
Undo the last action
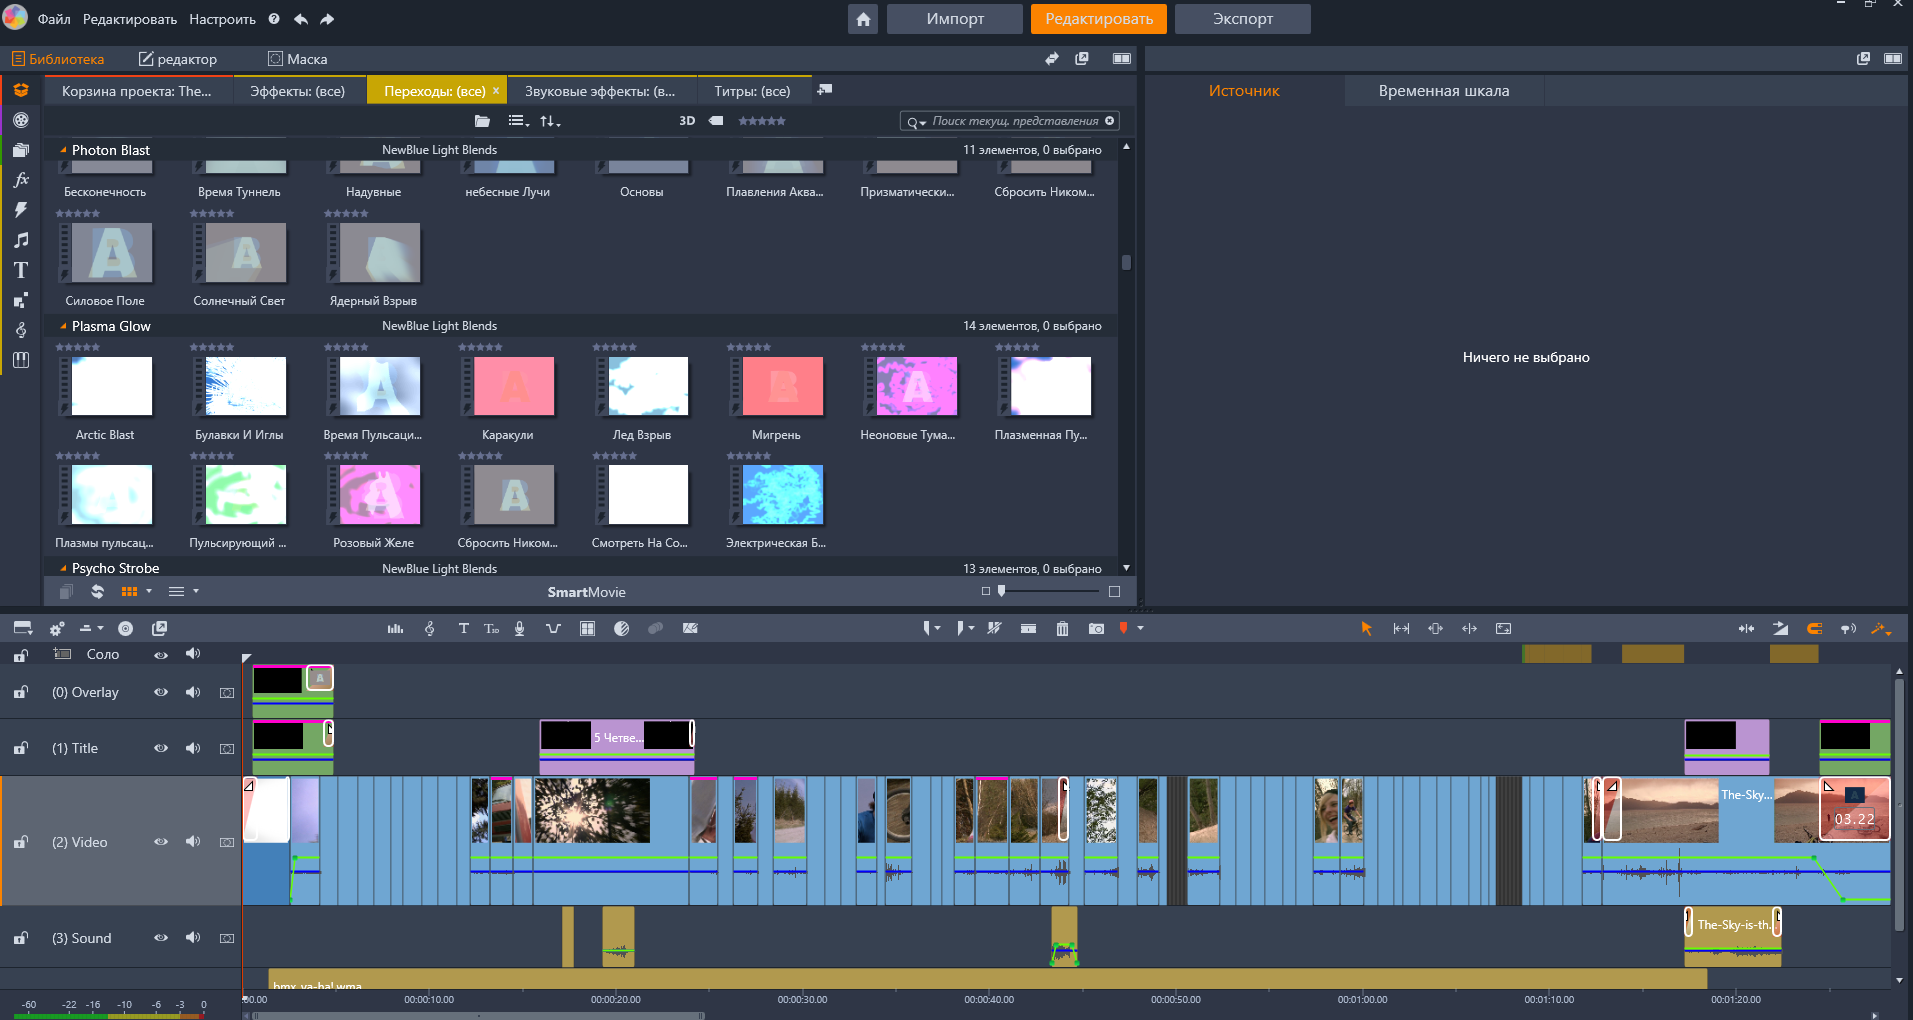pyautogui.click(x=301, y=19)
